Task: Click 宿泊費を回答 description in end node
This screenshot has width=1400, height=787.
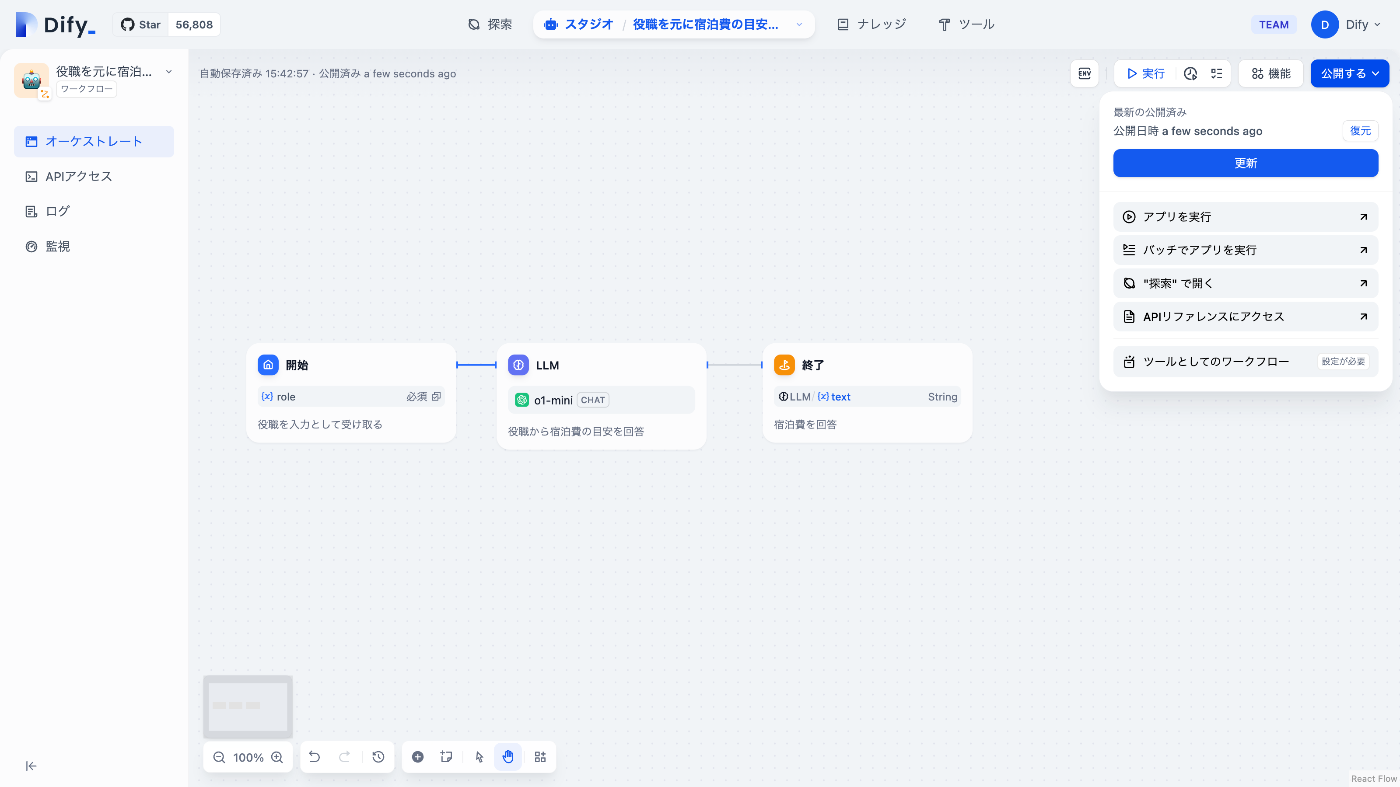Action: click(805, 425)
